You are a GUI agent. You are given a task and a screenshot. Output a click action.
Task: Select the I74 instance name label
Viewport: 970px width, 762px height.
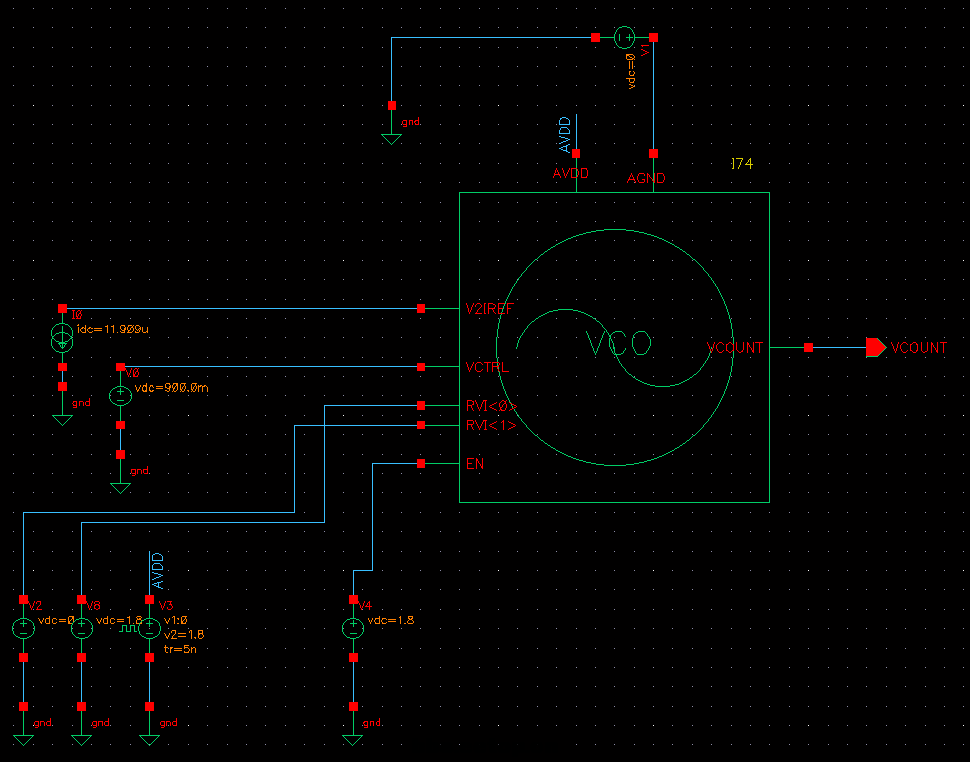(x=741, y=163)
